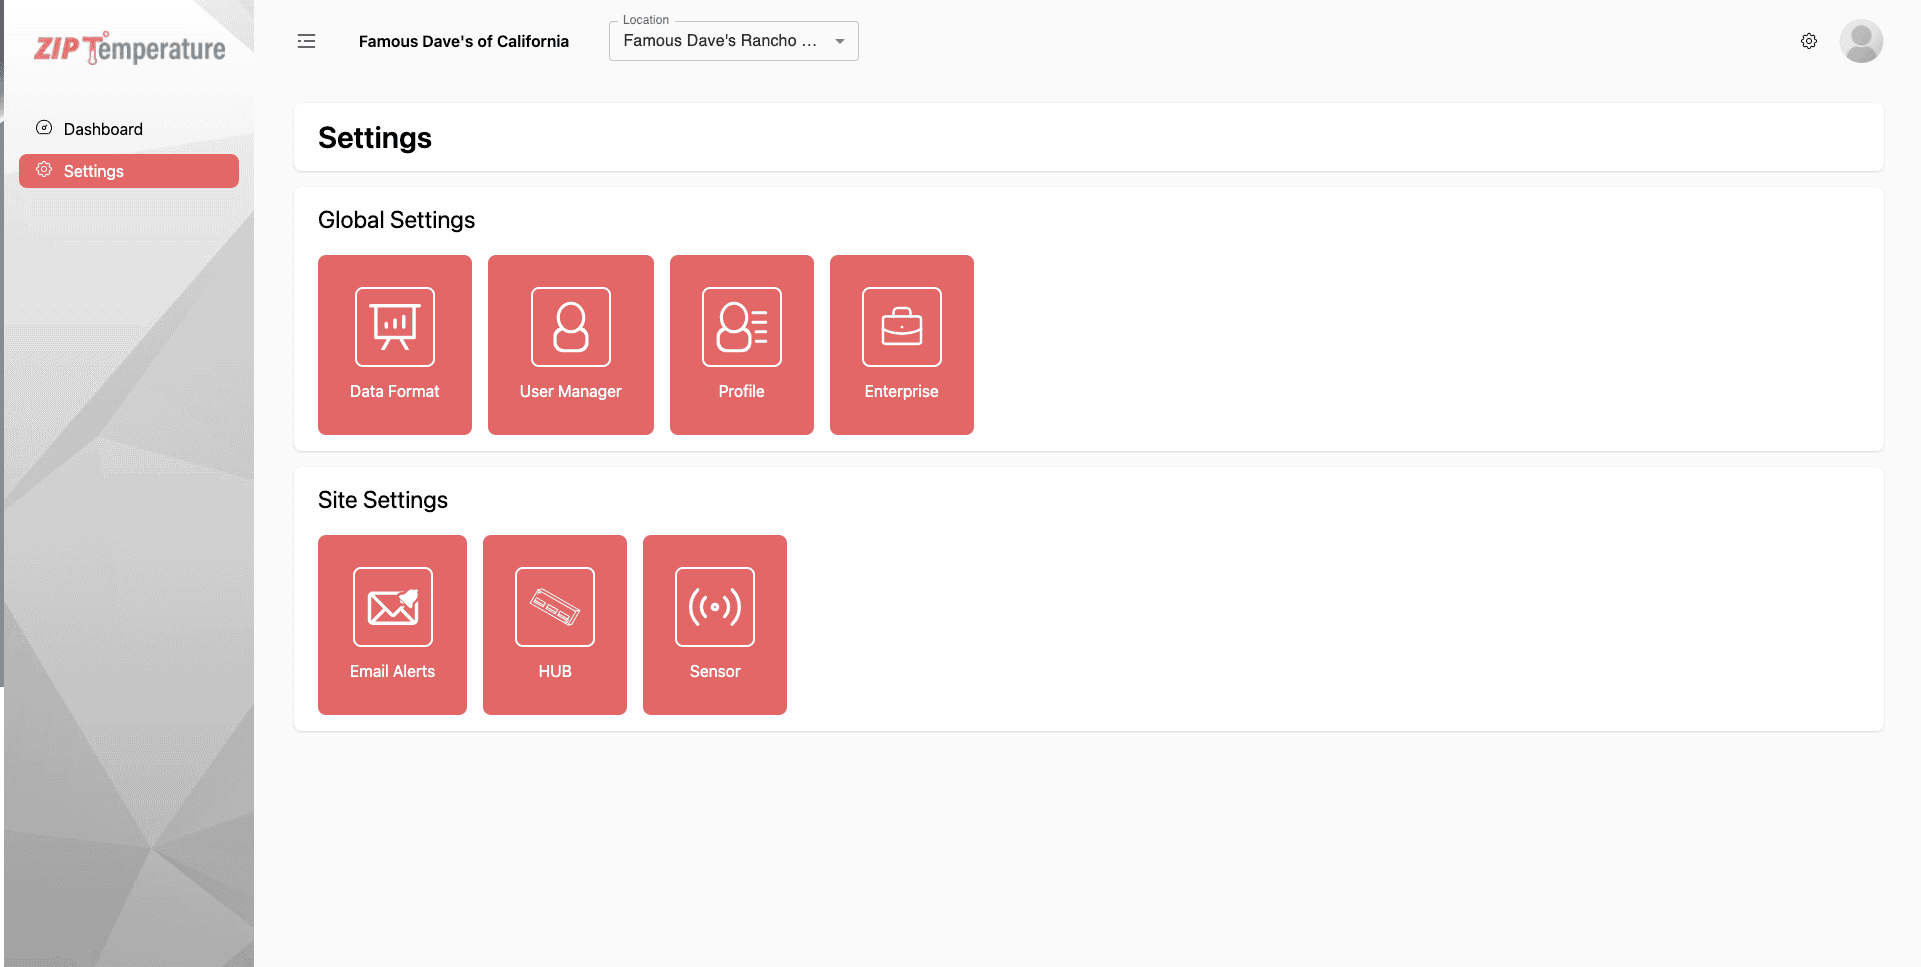Open the Profile settings icon
This screenshot has height=967, width=1921.
coord(741,327)
